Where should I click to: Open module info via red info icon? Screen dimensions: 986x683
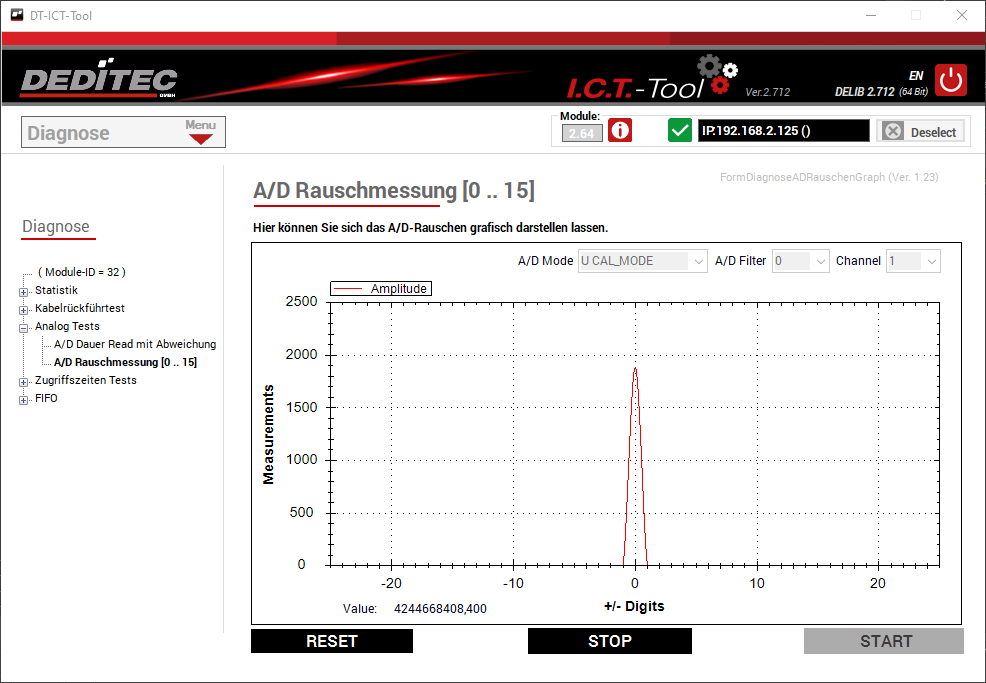click(x=620, y=131)
